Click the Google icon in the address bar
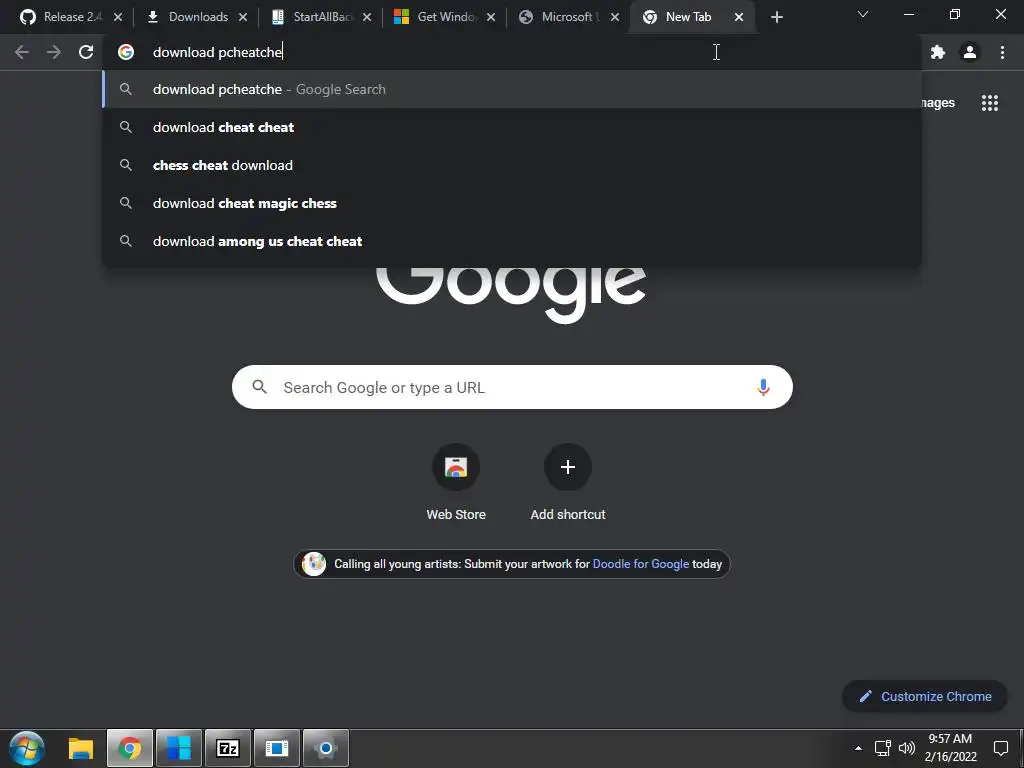This screenshot has height=768, width=1024. point(126,52)
